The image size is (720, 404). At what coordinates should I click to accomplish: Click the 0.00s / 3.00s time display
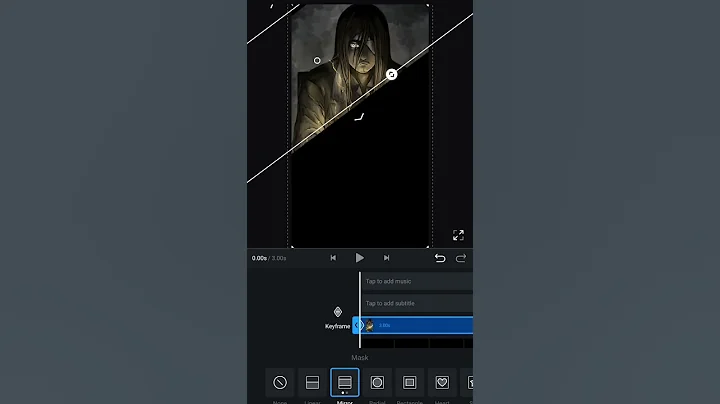(x=269, y=258)
